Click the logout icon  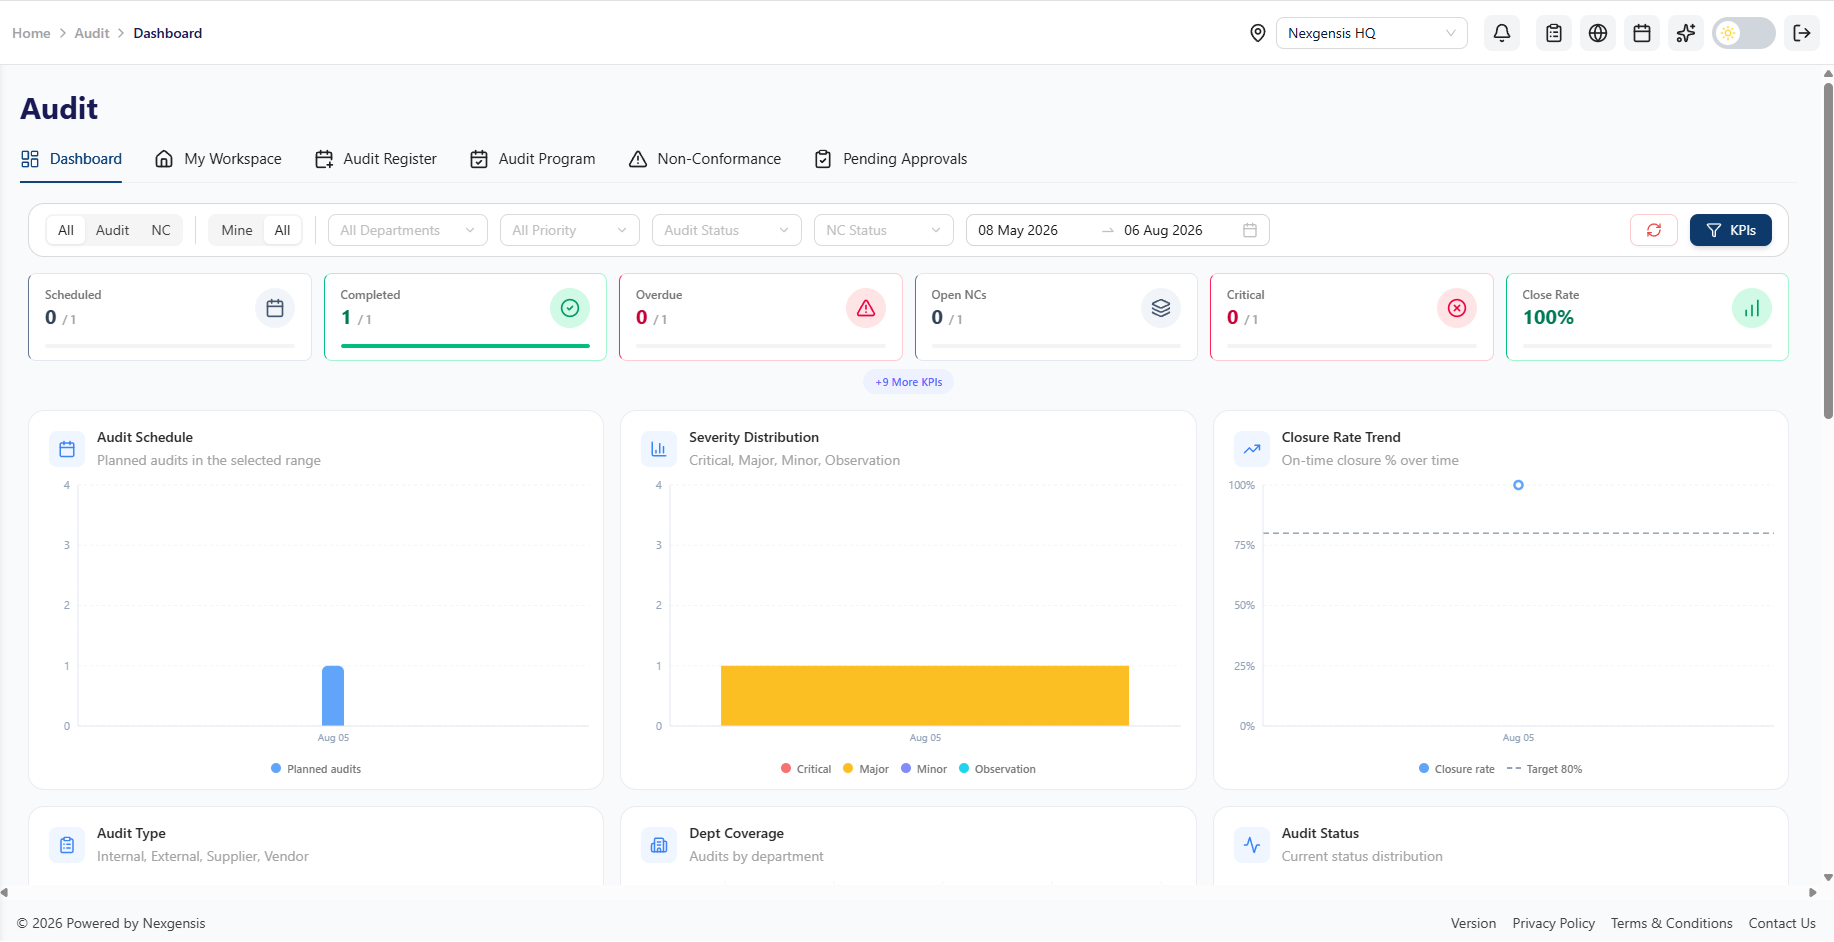pos(1802,33)
